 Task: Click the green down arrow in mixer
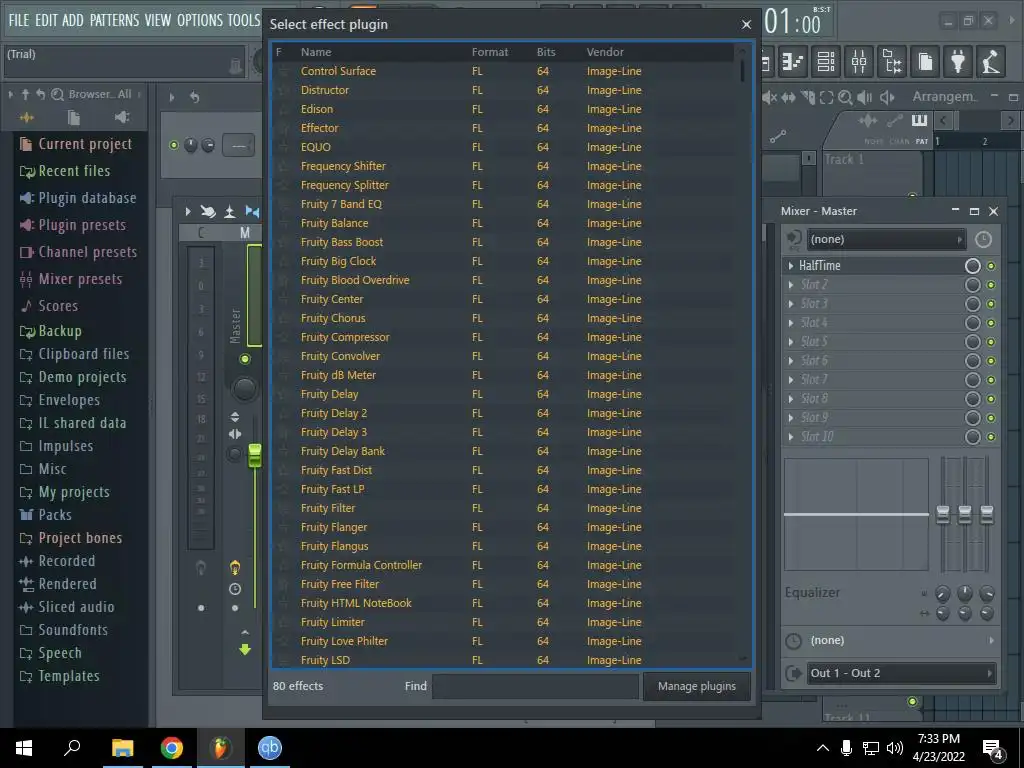[x=245, y=649]
